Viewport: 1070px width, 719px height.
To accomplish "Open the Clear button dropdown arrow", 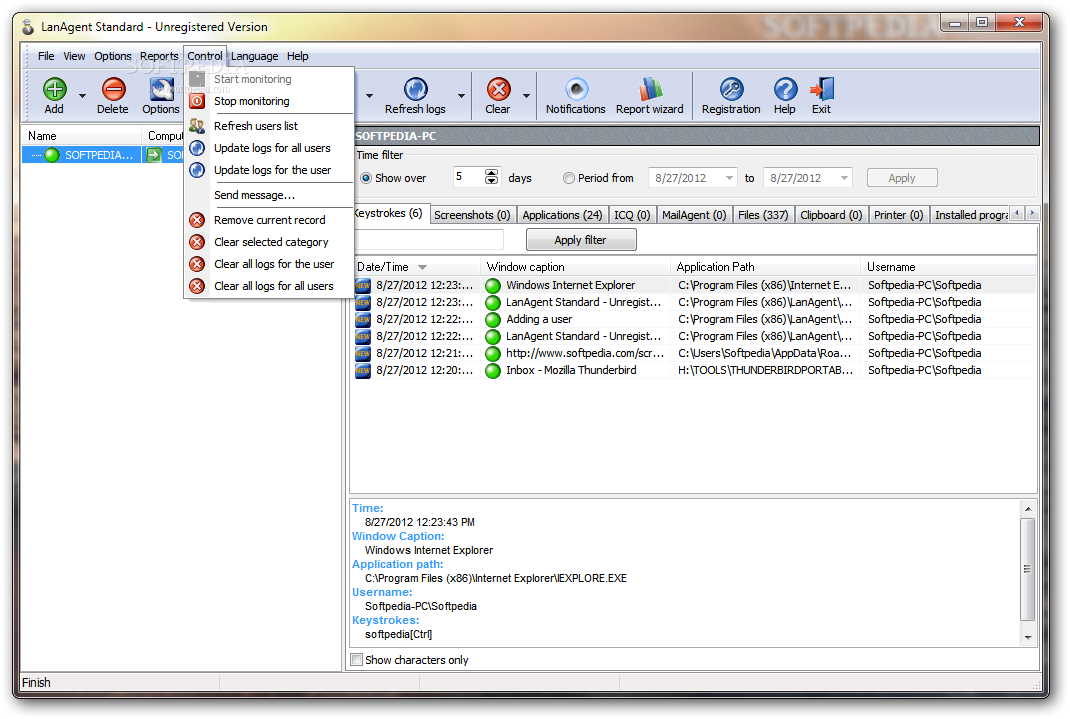I will [x=526, y=96].
